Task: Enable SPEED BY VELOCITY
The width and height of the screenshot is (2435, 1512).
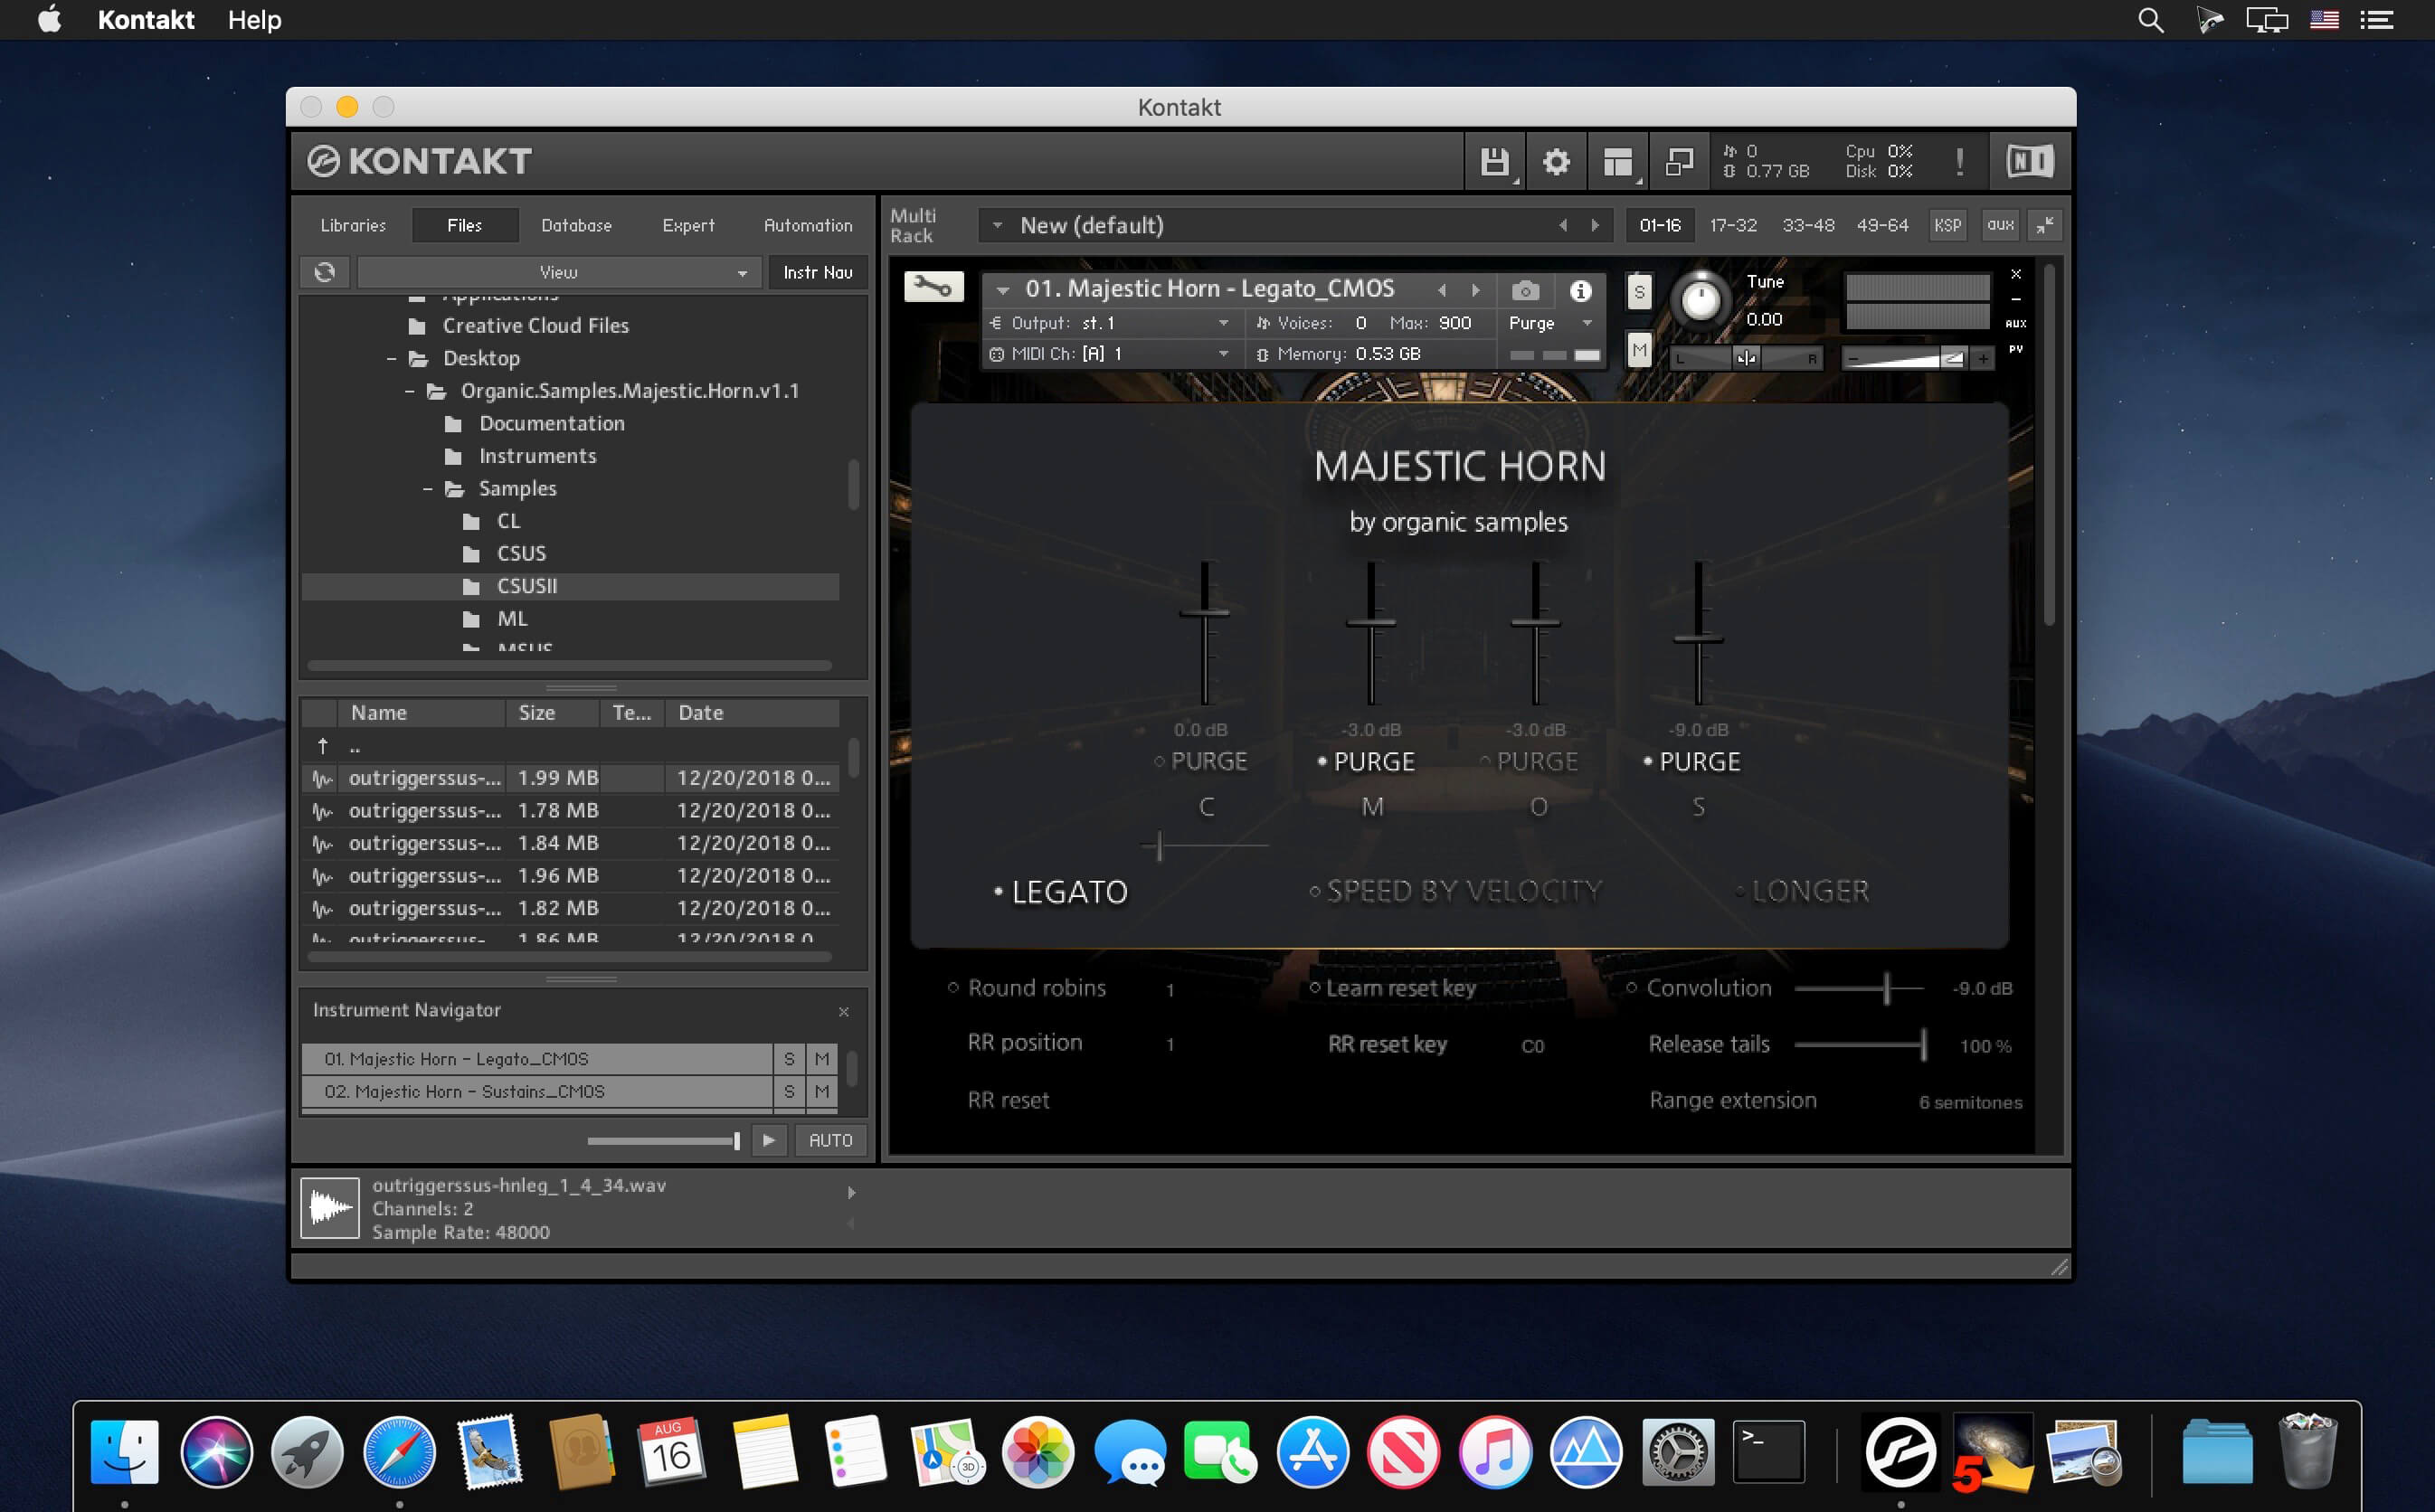Action: point(1456,891)
